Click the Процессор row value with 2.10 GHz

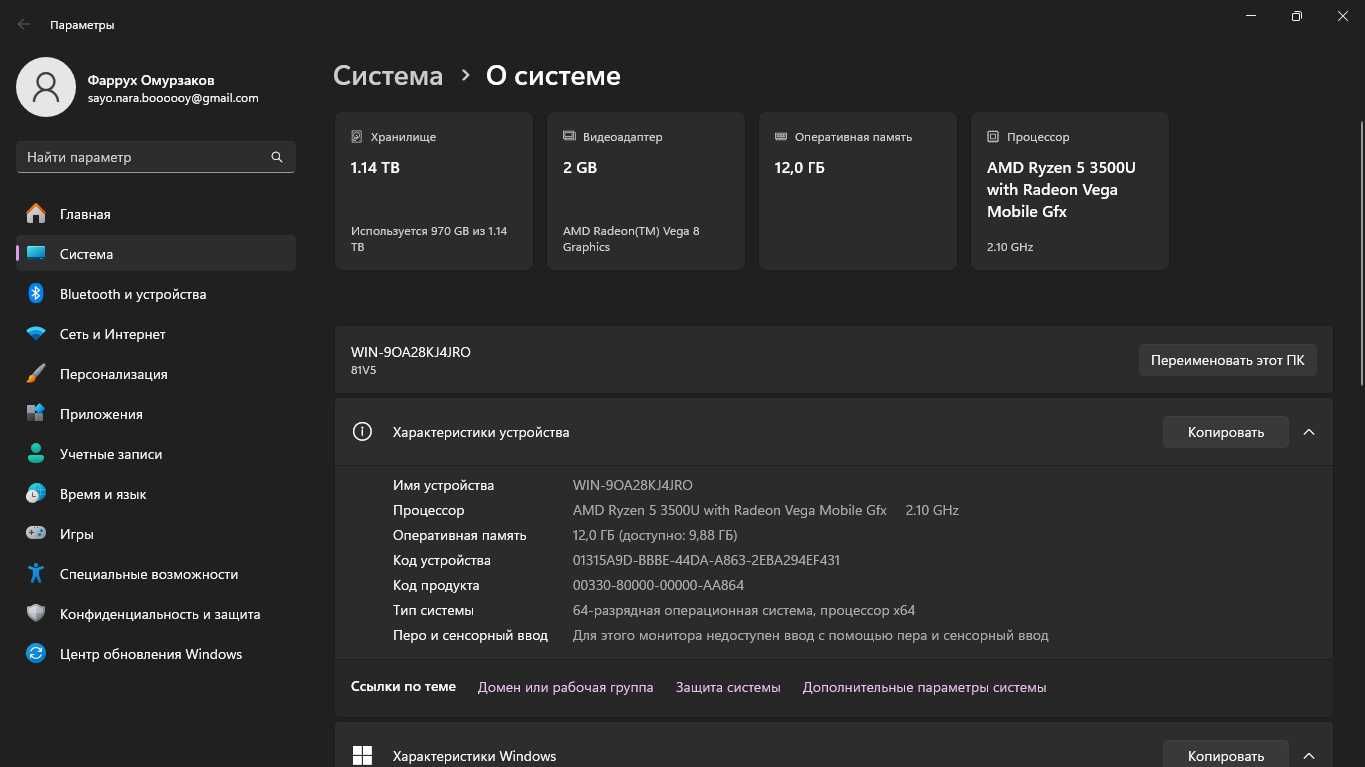(766, 510)
